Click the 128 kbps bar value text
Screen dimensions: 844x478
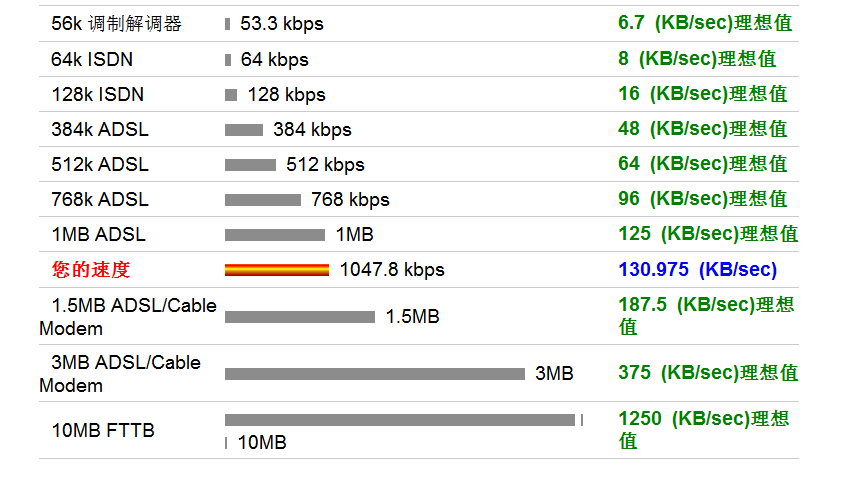pyautogui.click(x=286, y=95)
